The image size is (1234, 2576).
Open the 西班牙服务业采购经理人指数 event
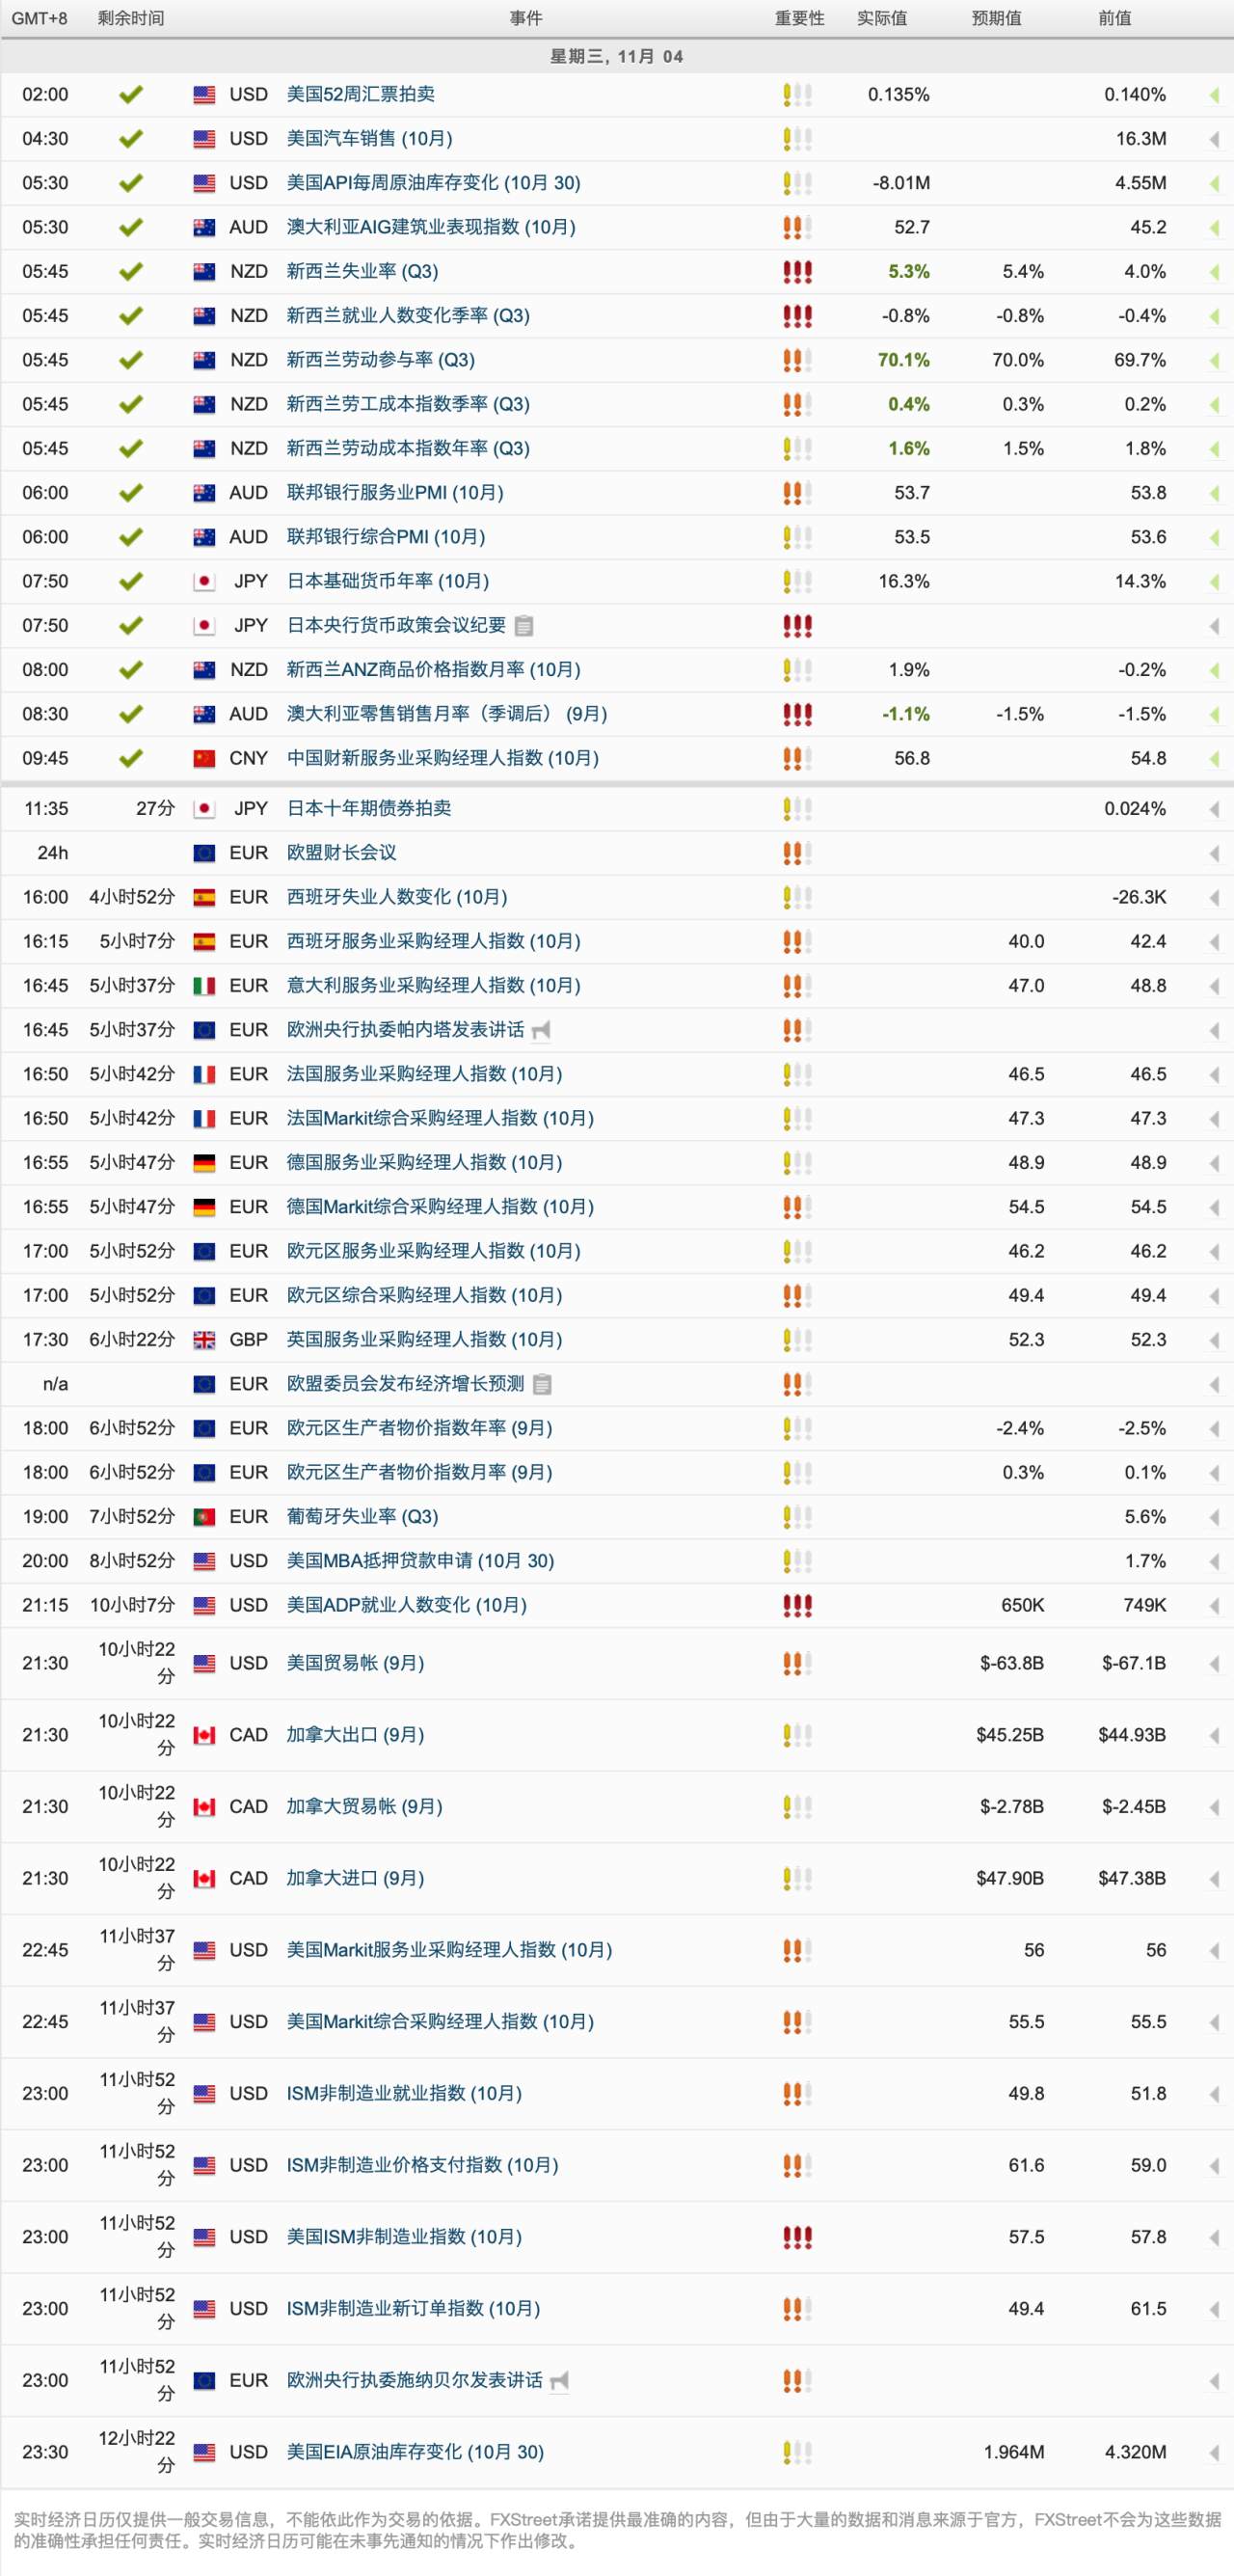(x=434, y=941)
